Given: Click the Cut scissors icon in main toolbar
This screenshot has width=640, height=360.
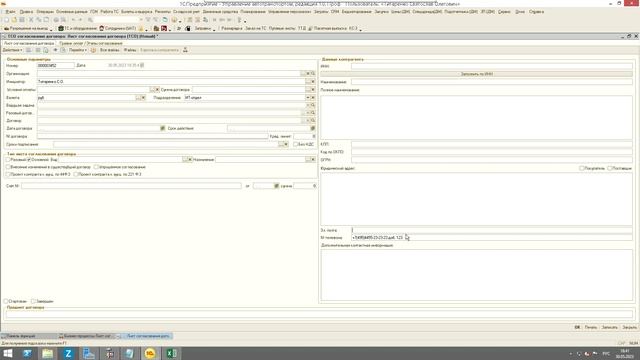Looking at the screenshot, I should pos(31,20).
